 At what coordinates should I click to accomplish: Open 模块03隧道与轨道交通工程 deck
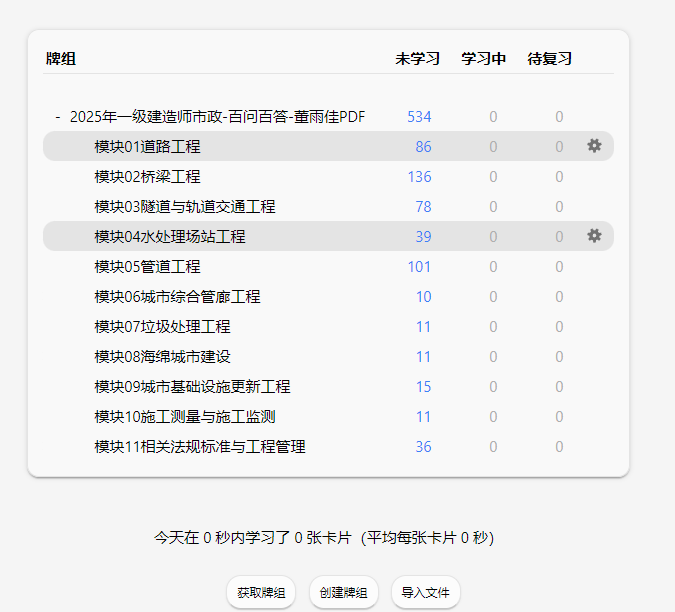184,207
